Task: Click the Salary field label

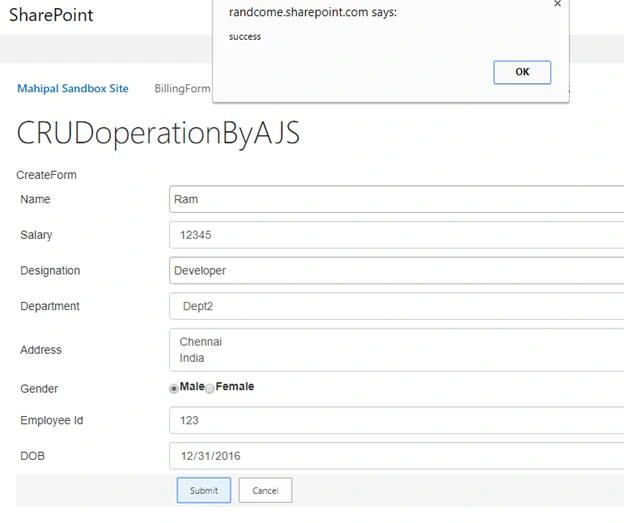Action: 36,235
